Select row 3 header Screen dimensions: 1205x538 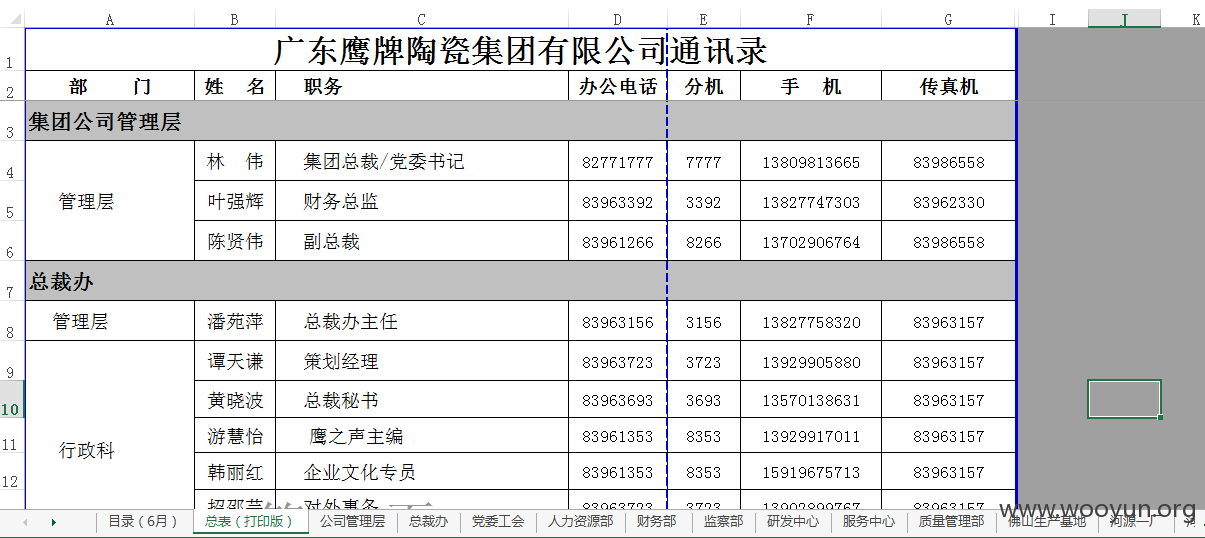pyautogui.click(x=12, y=120)
